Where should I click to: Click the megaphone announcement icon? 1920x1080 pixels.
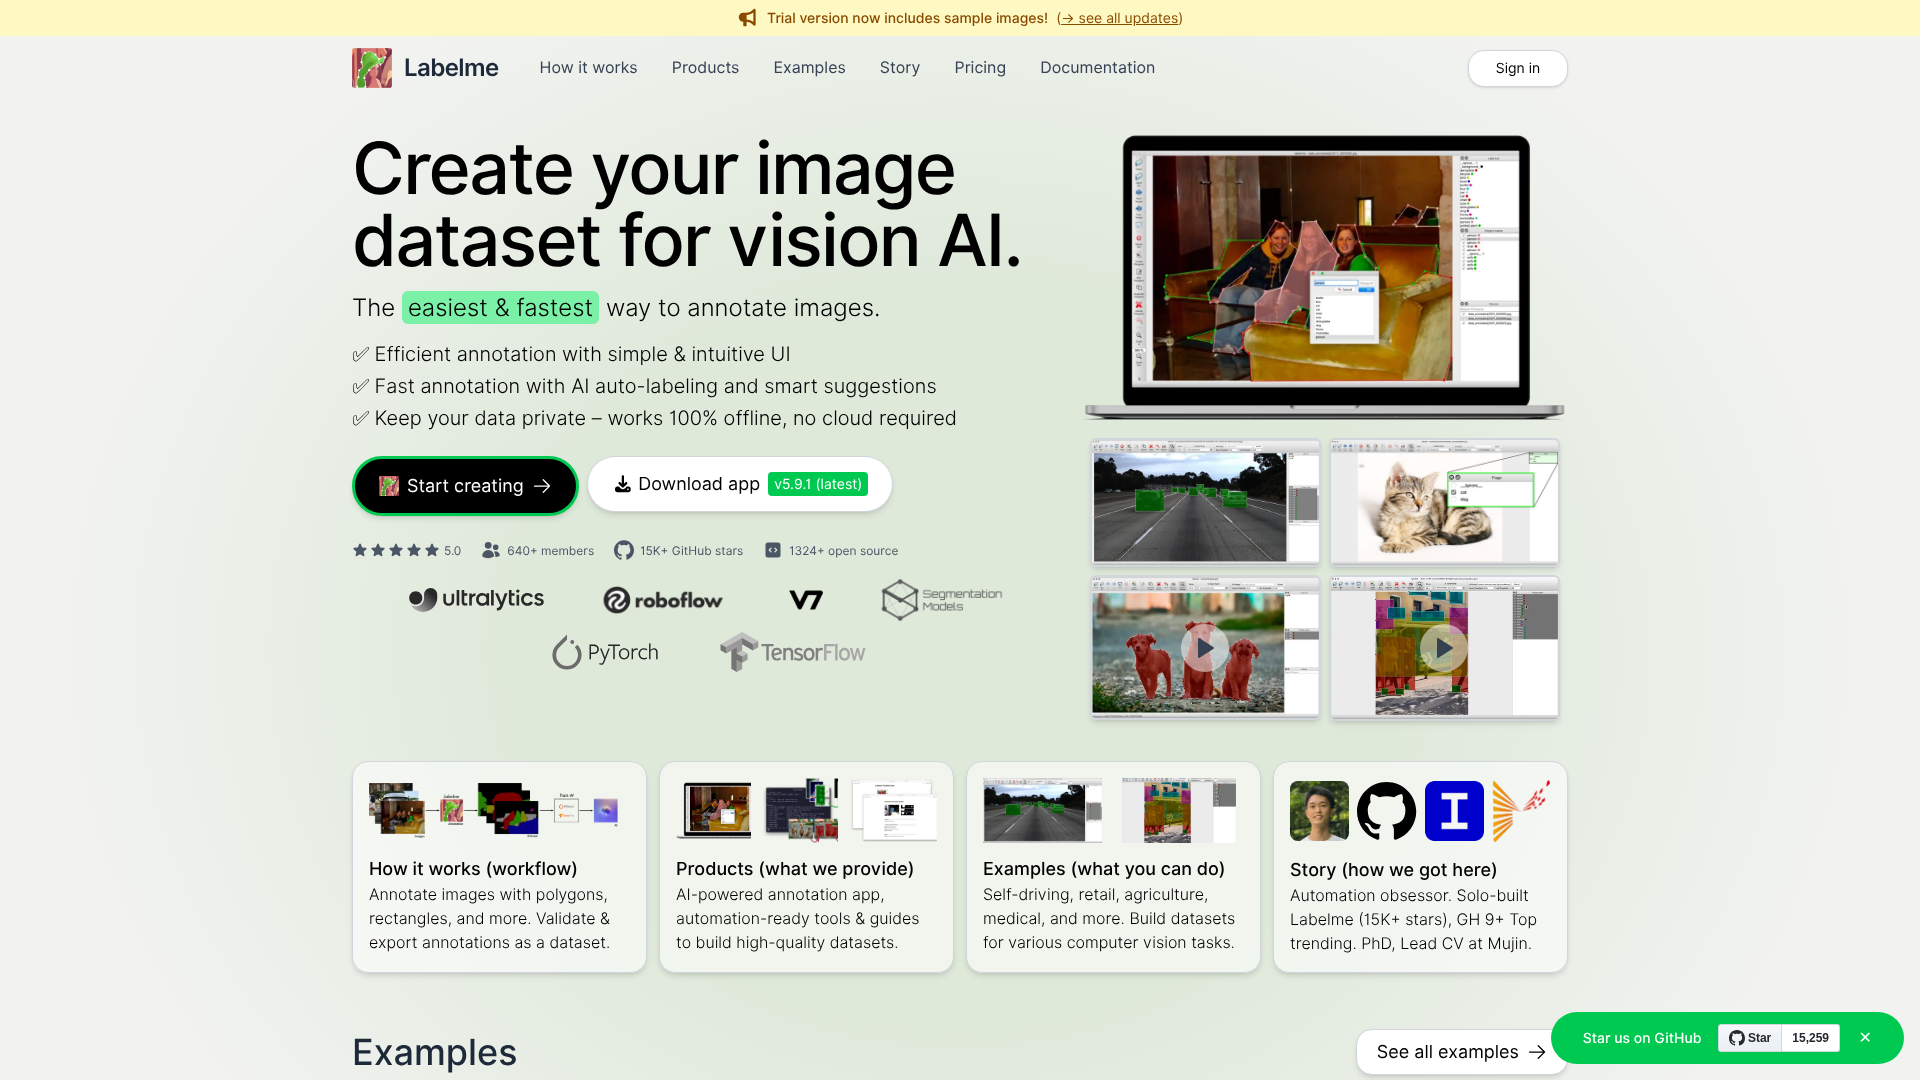748,17
